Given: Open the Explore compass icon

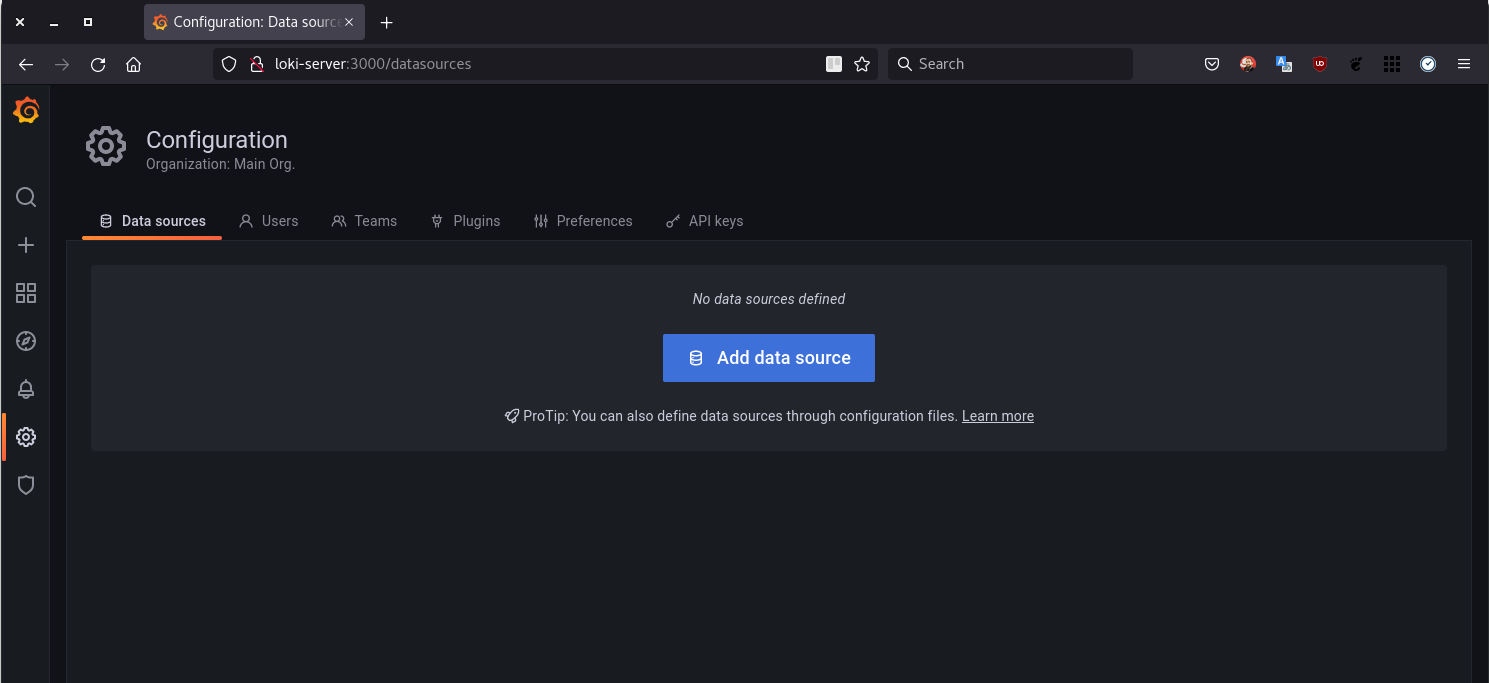Looking at the screenshot, I should 26,341.
